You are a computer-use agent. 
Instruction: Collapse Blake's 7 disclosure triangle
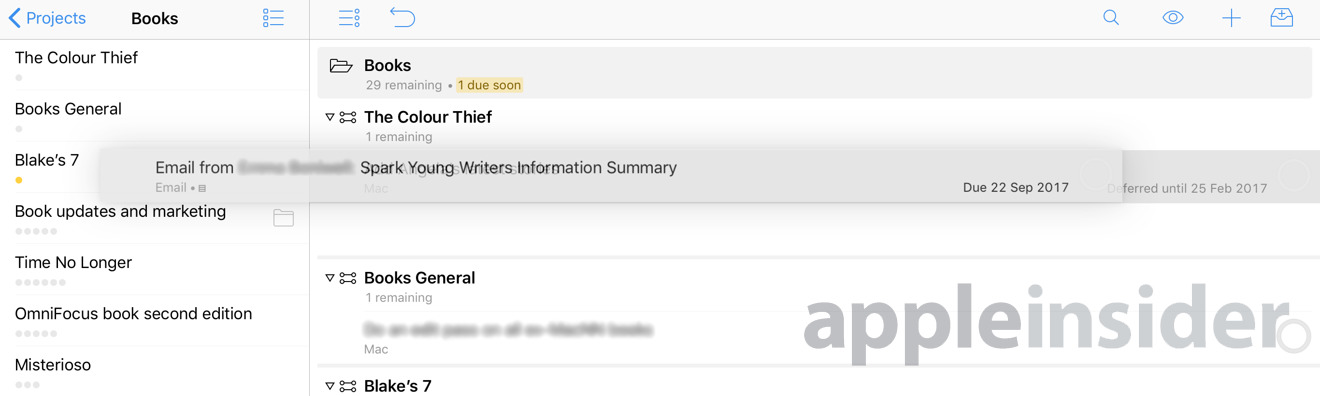(x=330, y=386)
